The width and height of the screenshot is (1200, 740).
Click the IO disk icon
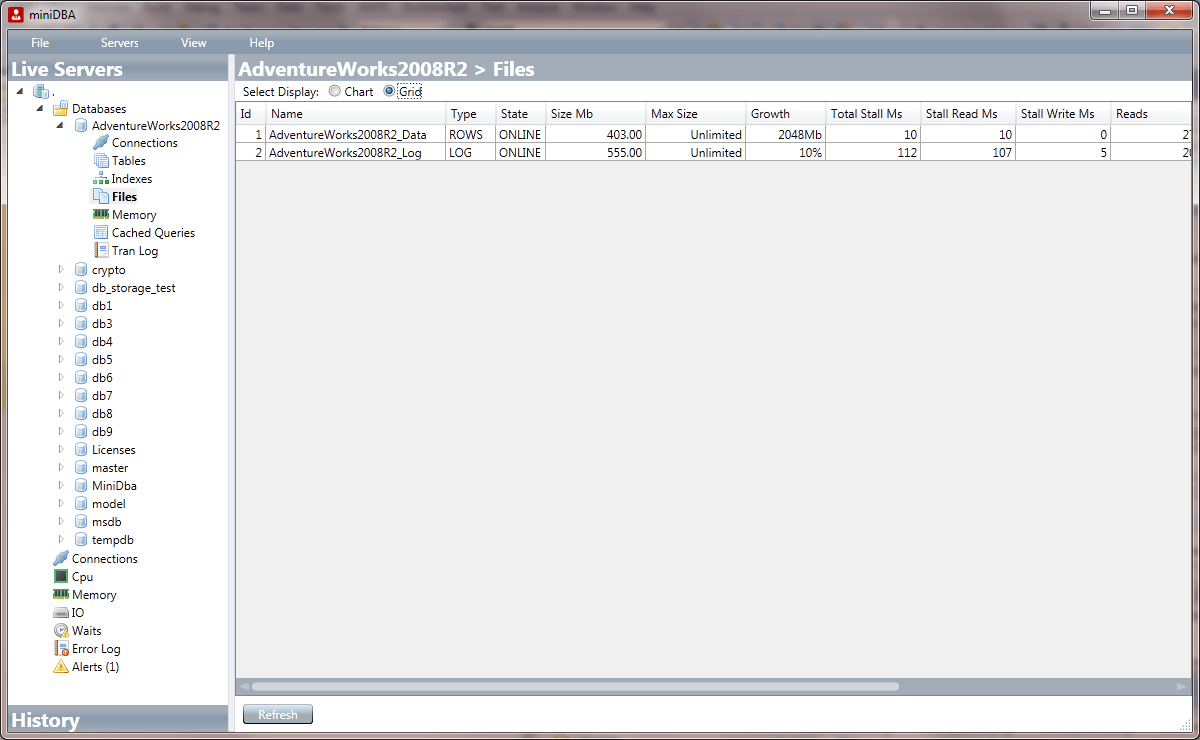click(x=61, y=613)
